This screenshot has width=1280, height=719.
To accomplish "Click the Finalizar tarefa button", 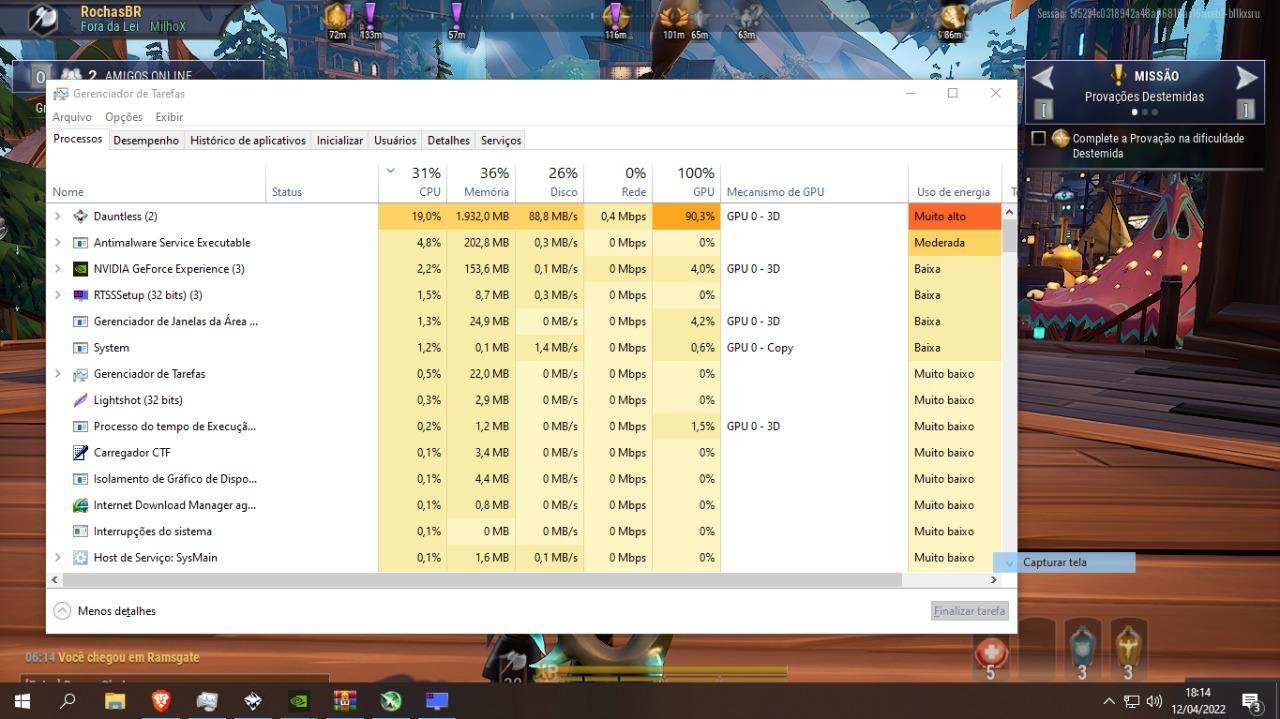I will click(969, 611).
